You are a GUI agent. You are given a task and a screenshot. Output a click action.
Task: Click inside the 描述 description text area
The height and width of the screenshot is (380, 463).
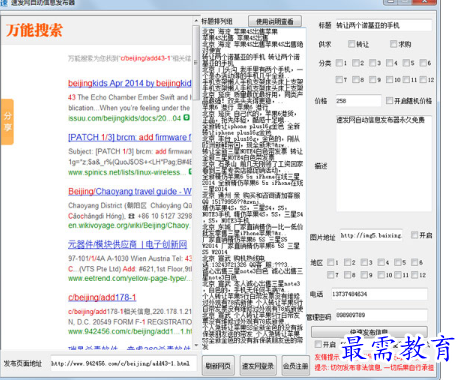pos(384,163)
